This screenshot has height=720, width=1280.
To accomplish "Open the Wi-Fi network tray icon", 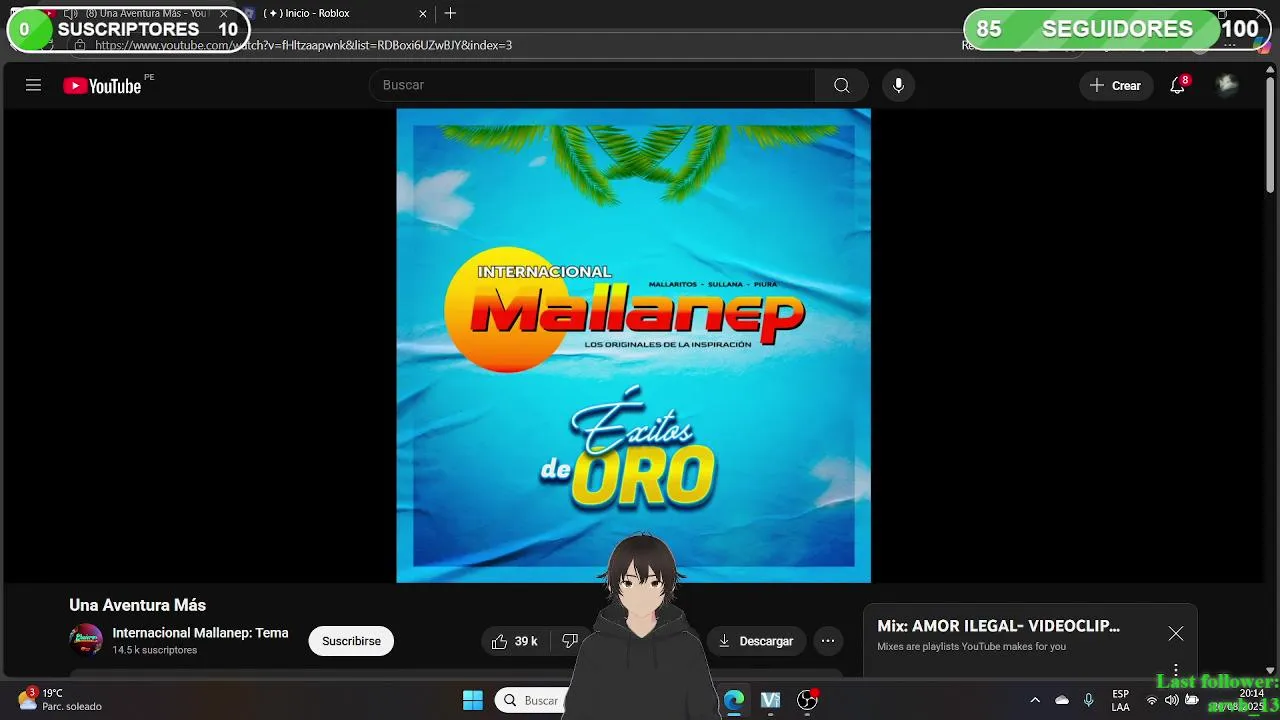I will [x=1152, y=700].
